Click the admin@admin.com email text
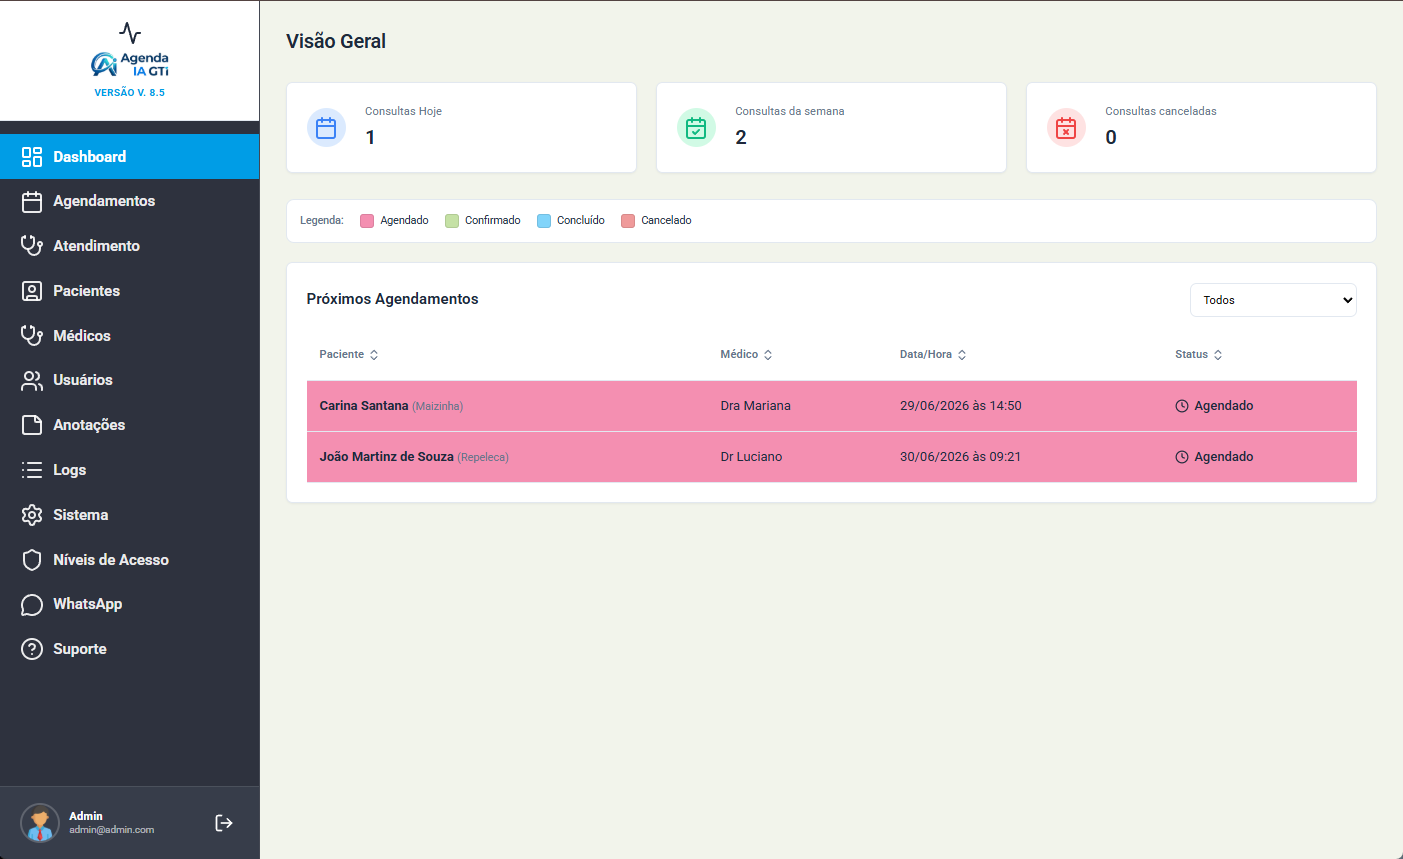The width and height of the screenshot is (1403, 859). tap(111, 830)
